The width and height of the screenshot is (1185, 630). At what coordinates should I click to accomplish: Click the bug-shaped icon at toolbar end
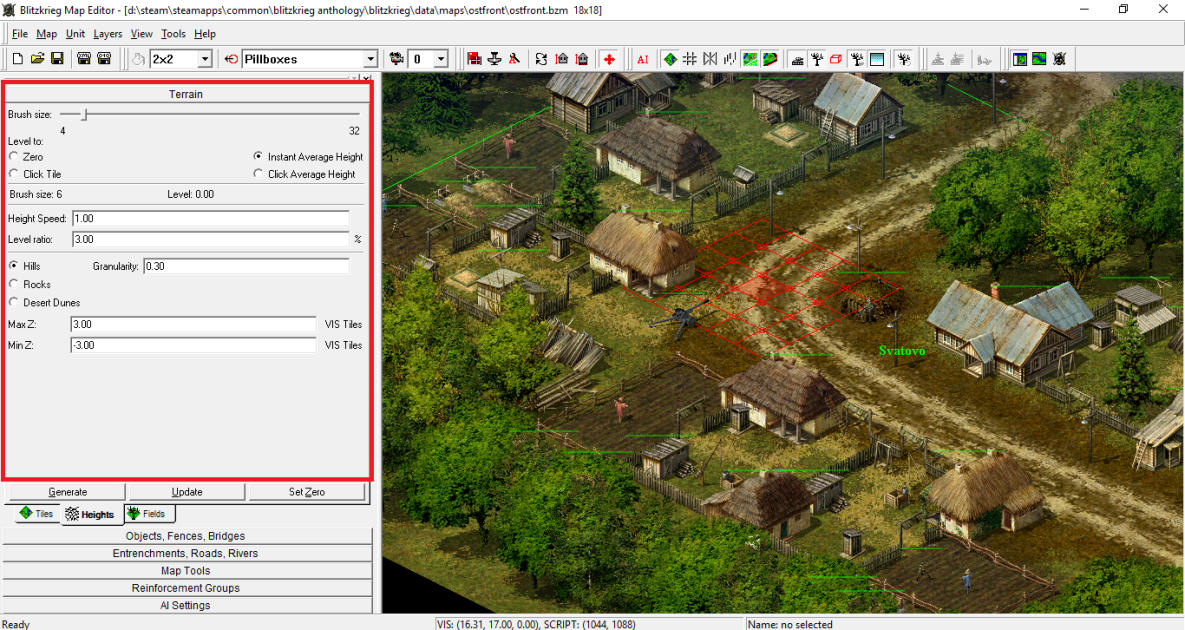pos(1059,59)
